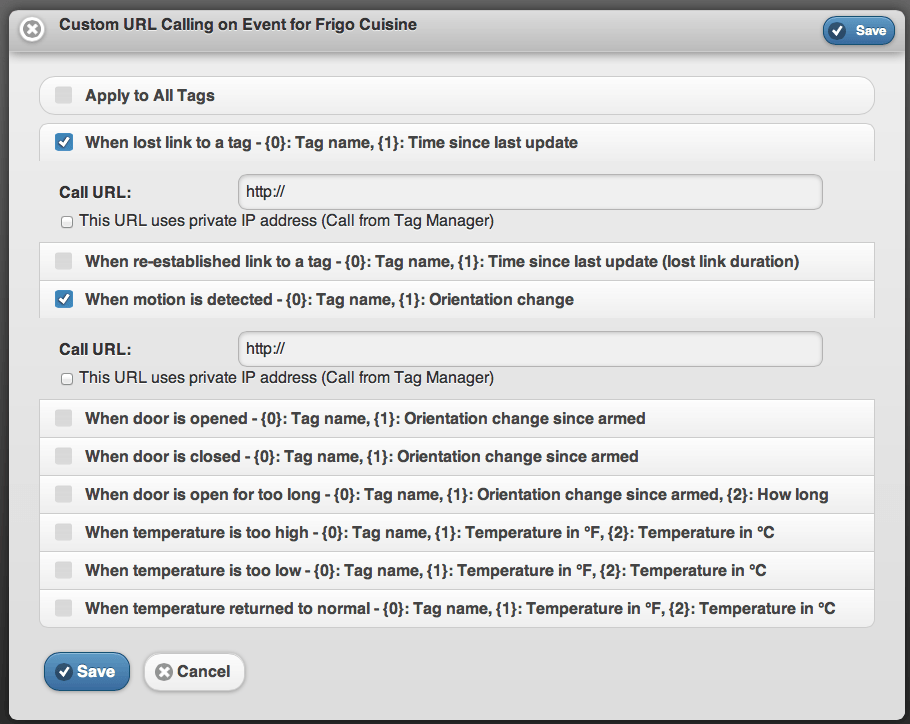Click the bottom Save button
The width and height of the screenshot is (910, 724).
87,671
